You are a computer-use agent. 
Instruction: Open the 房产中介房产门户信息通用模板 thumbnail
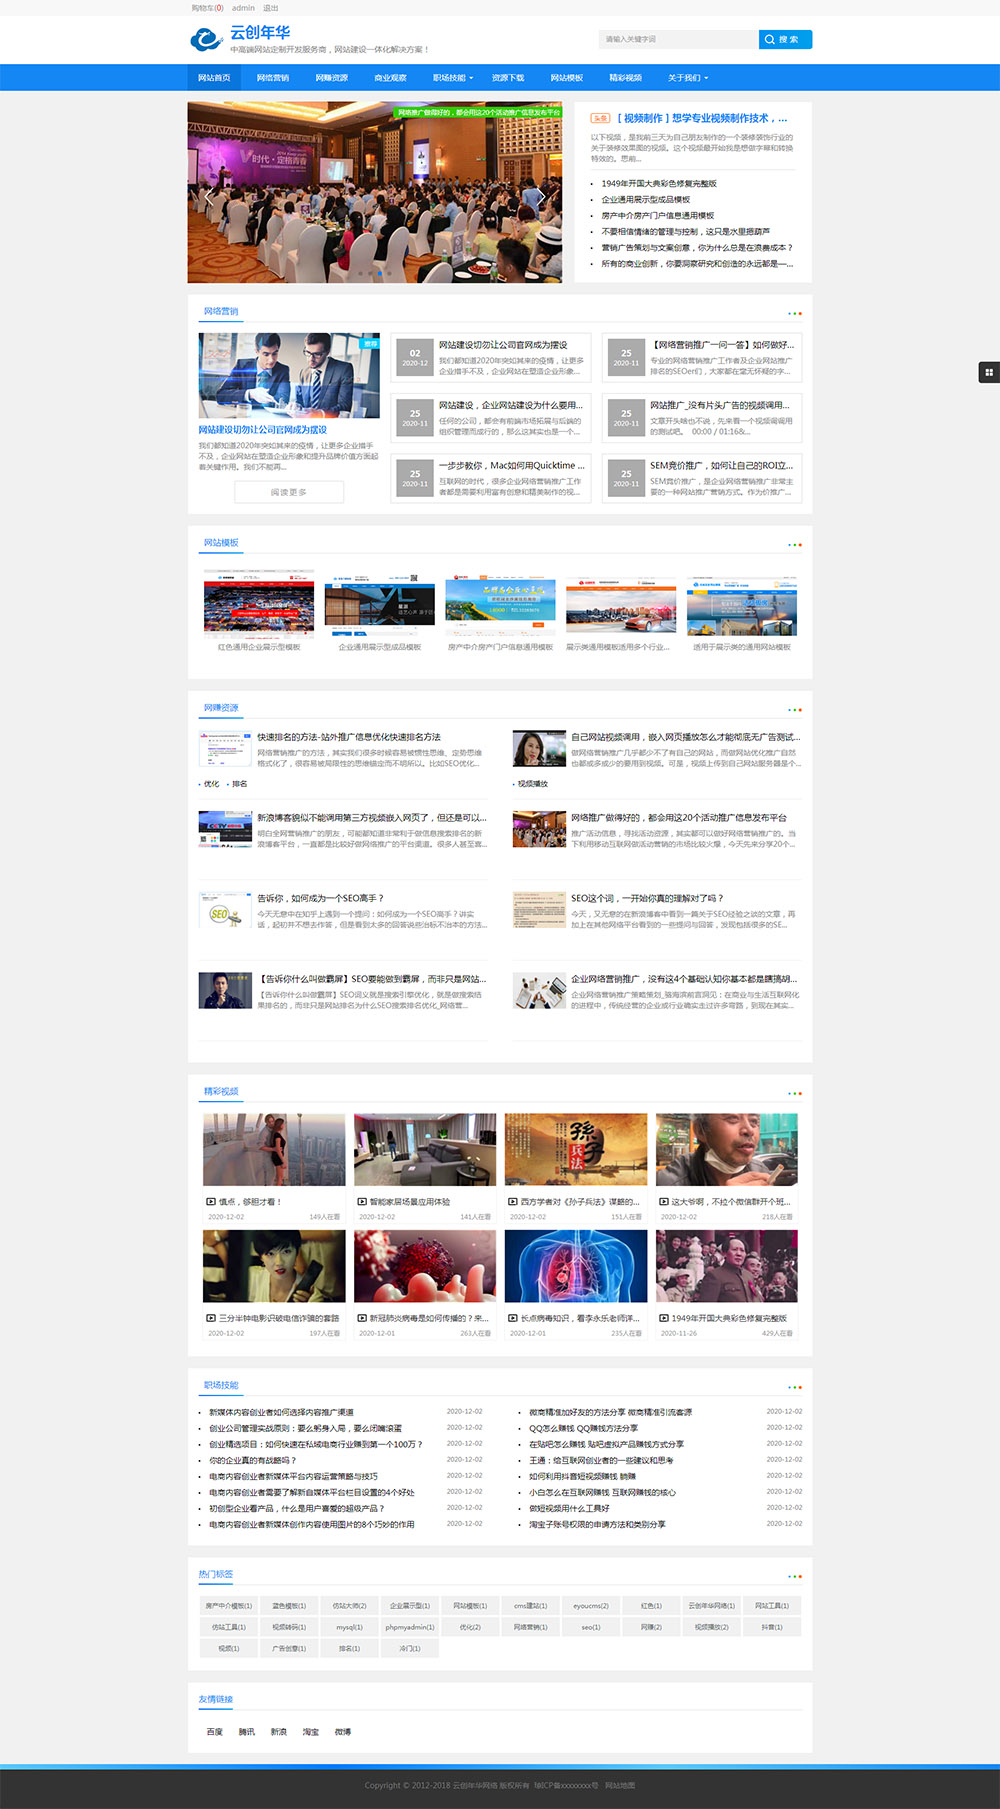click(500, 606)
